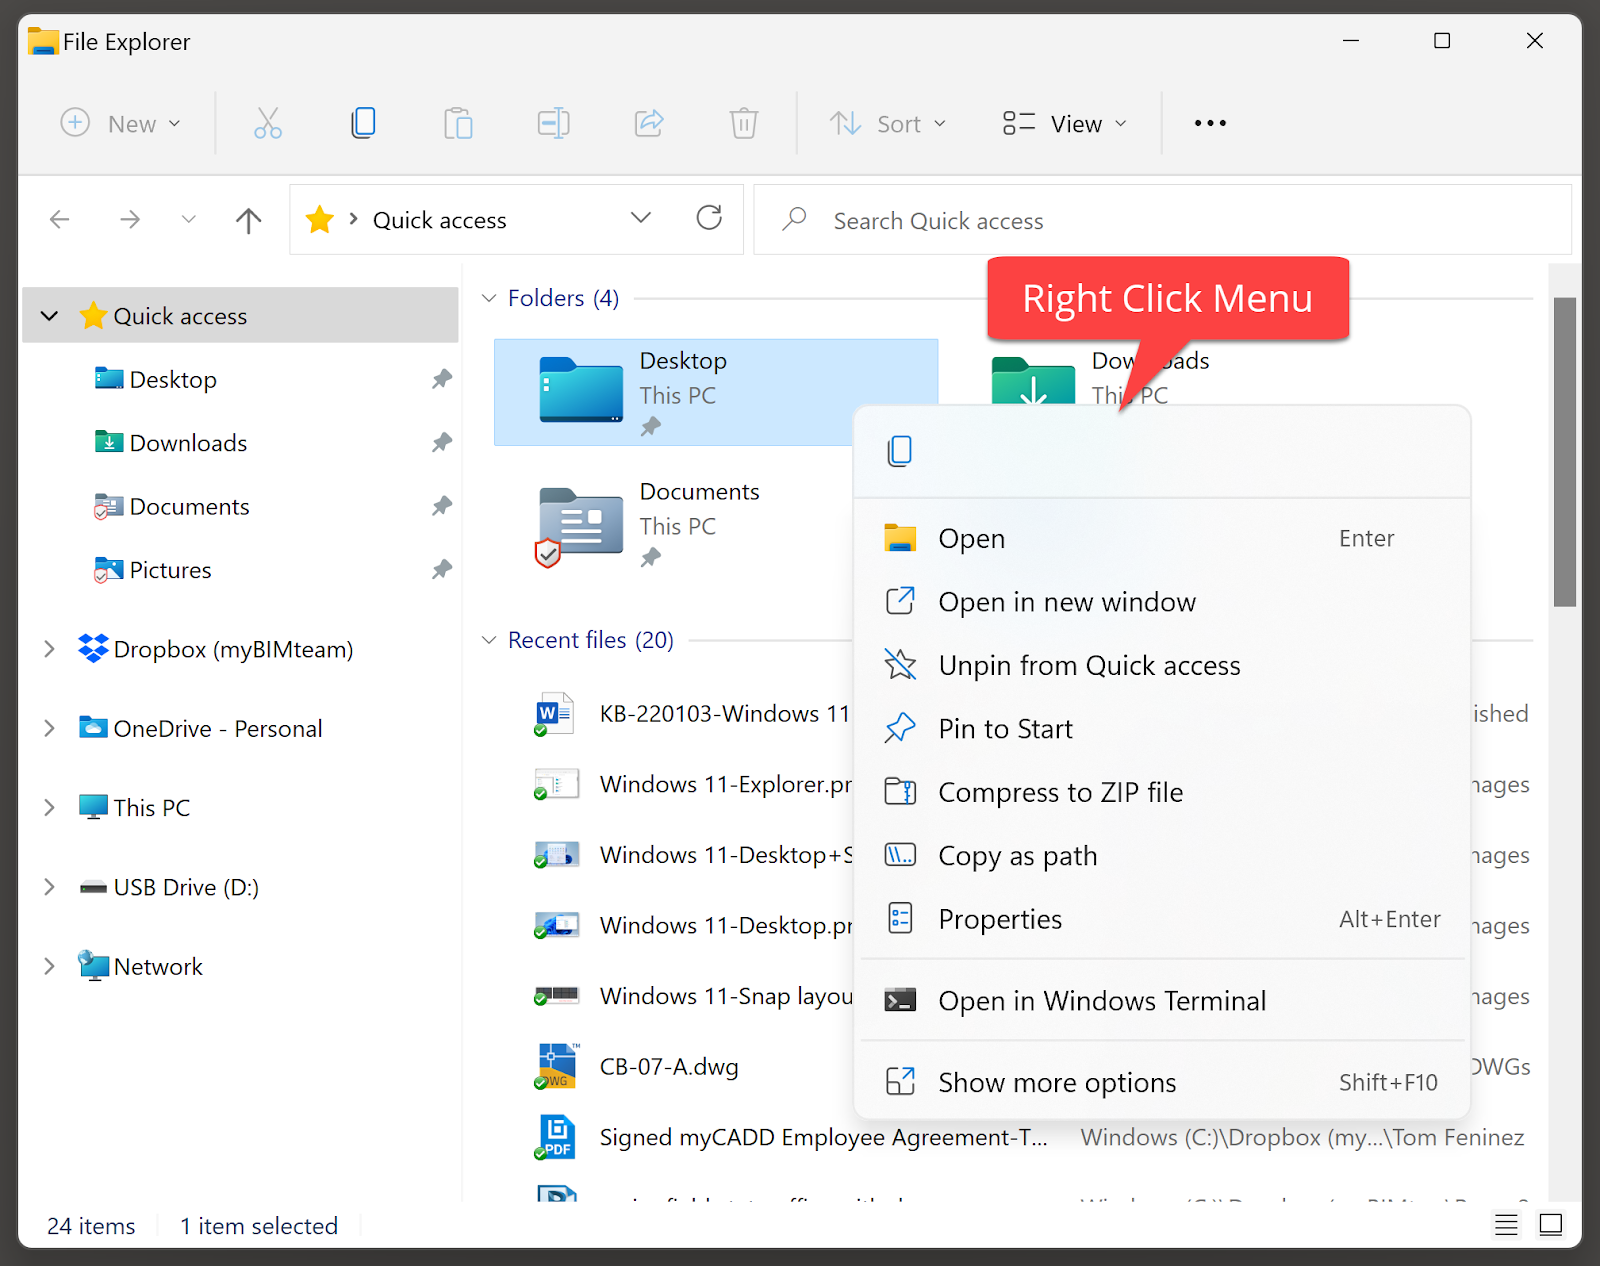Unpin Desktop in the navigation pane
The image size is (1600, 1266).
click(442, 379)
